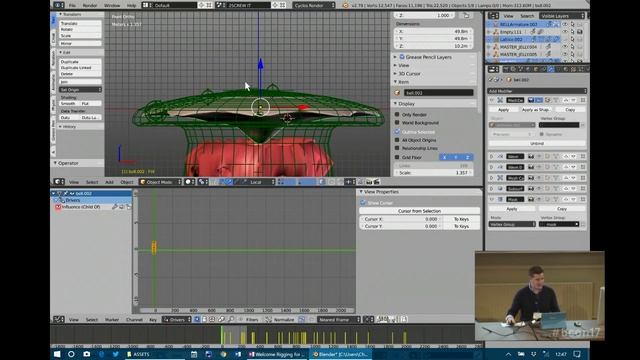Click the Normalize icon in graph header
This screenshot has height=360, width=640.
coord(269,320)
